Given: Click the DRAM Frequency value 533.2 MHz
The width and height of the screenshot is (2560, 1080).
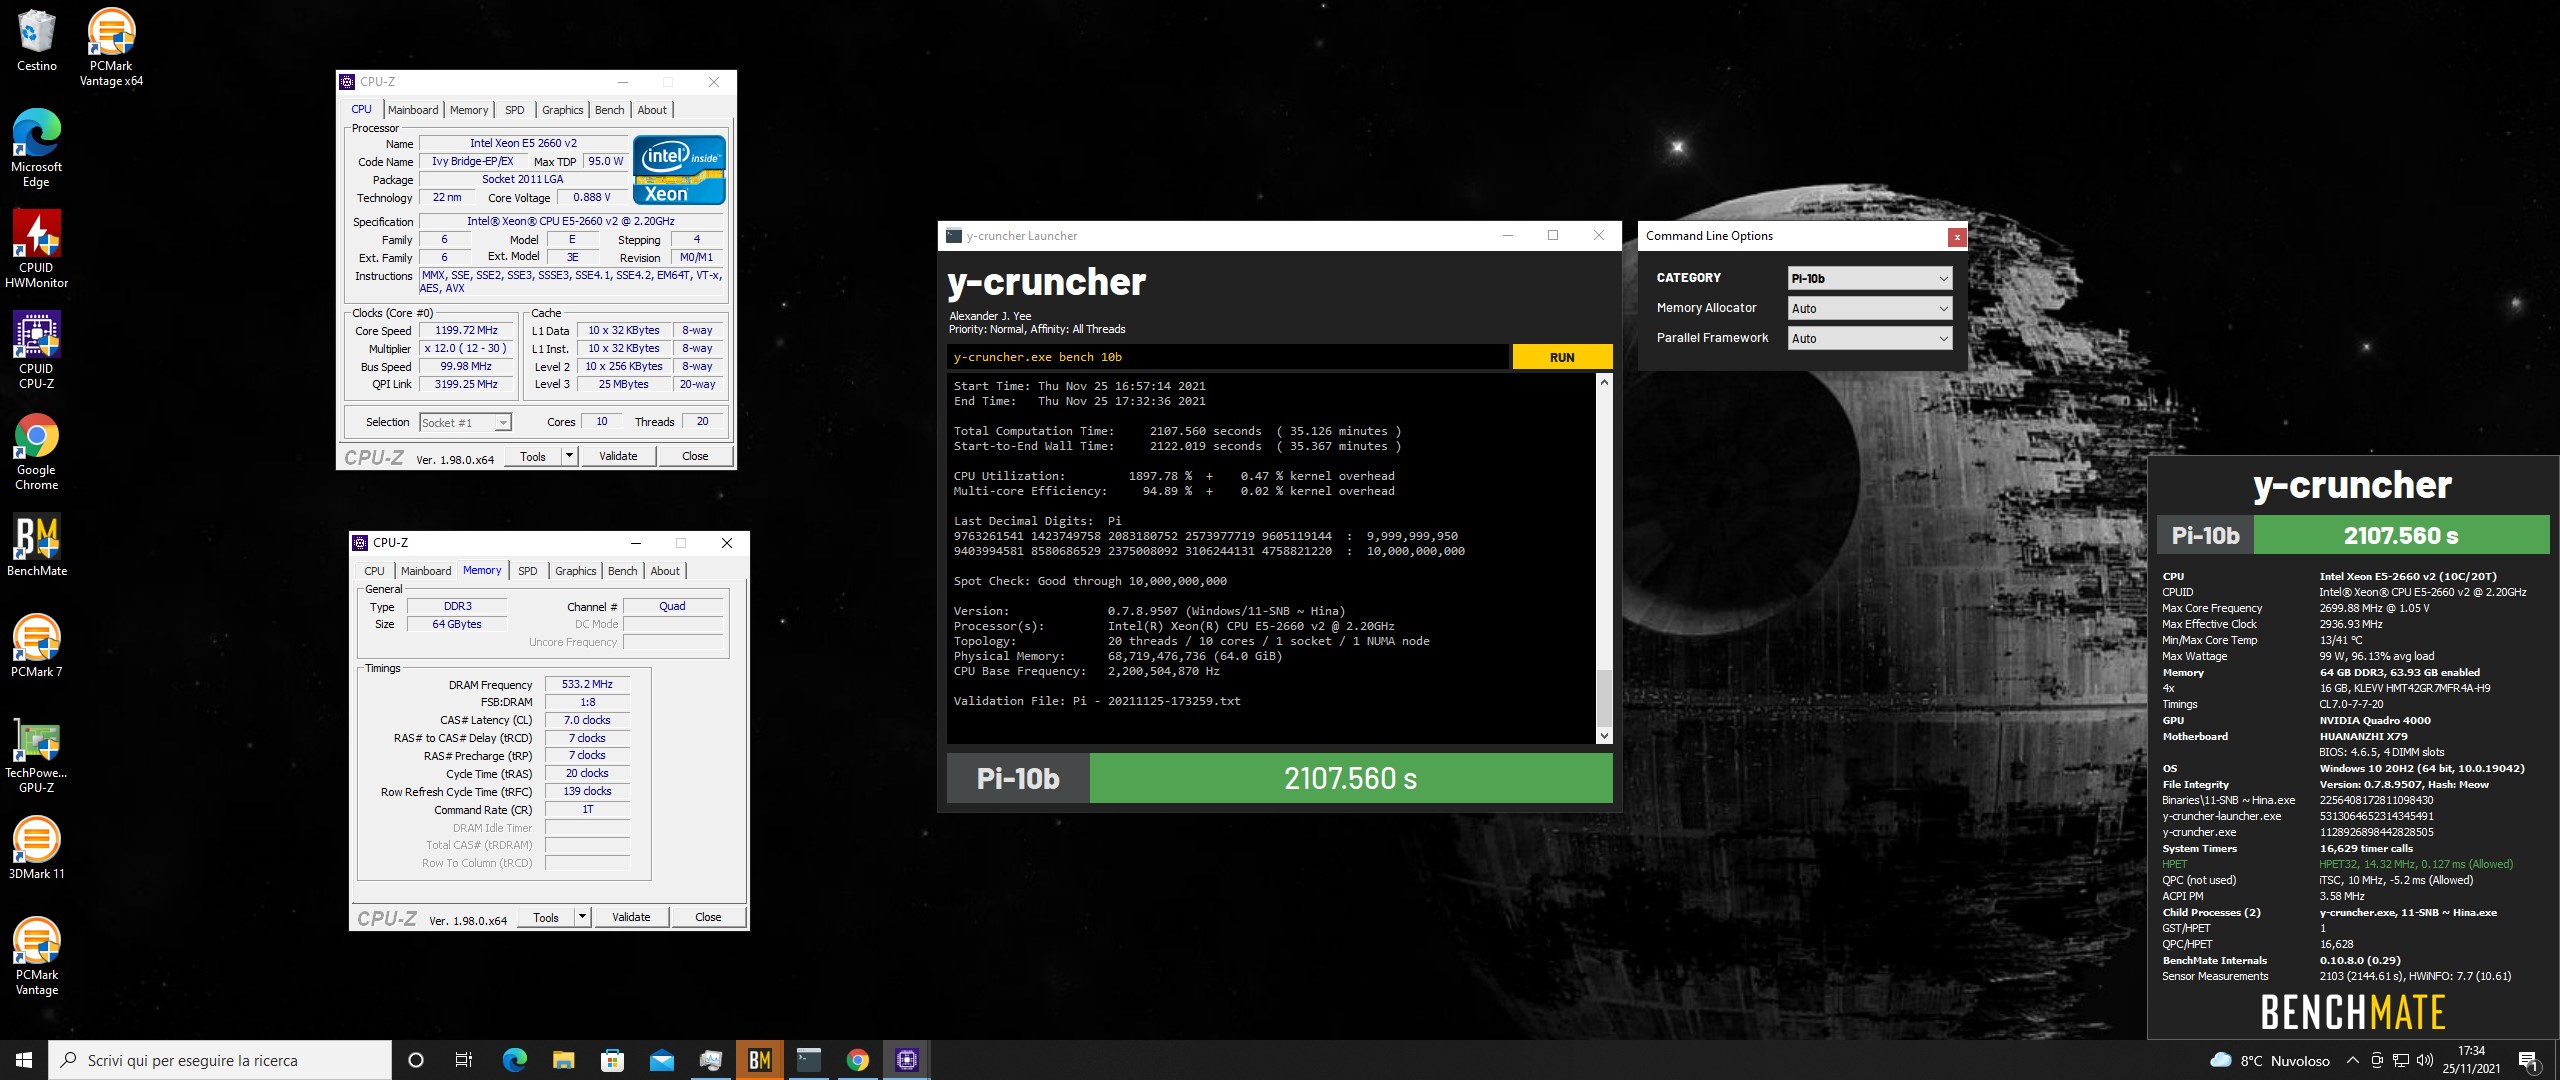Looking at the screenshot, I should click(587, 685).
